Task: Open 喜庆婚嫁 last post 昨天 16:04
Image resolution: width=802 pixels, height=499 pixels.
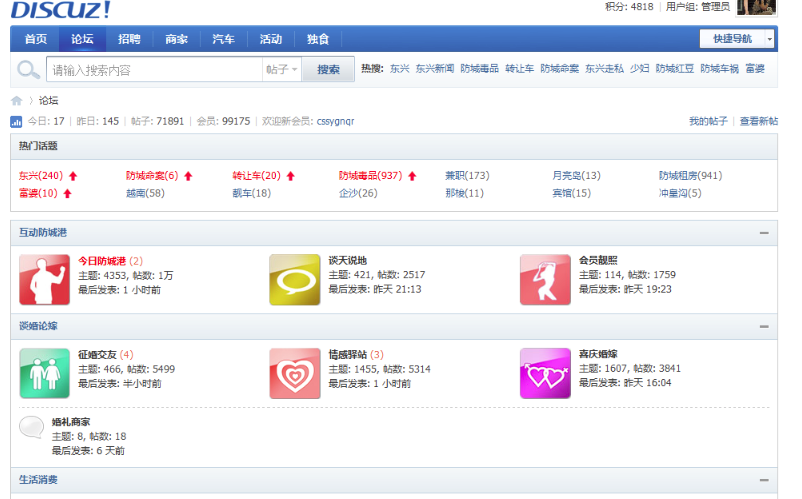Action: coord(648,383)
